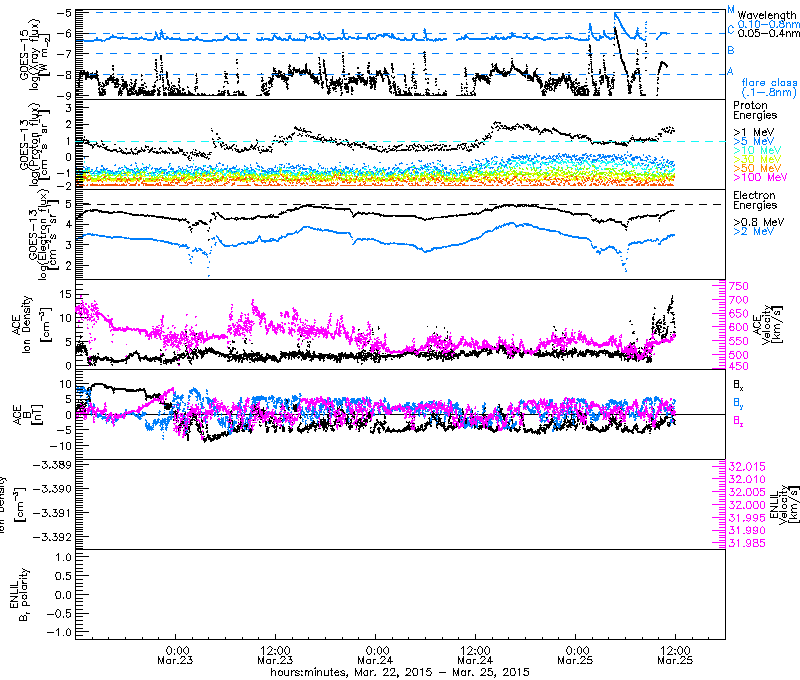The width and height of the screenshot is (800, 680).
Task: Select the '>50 MeV' proton legend entry
Action: point(757,168)
